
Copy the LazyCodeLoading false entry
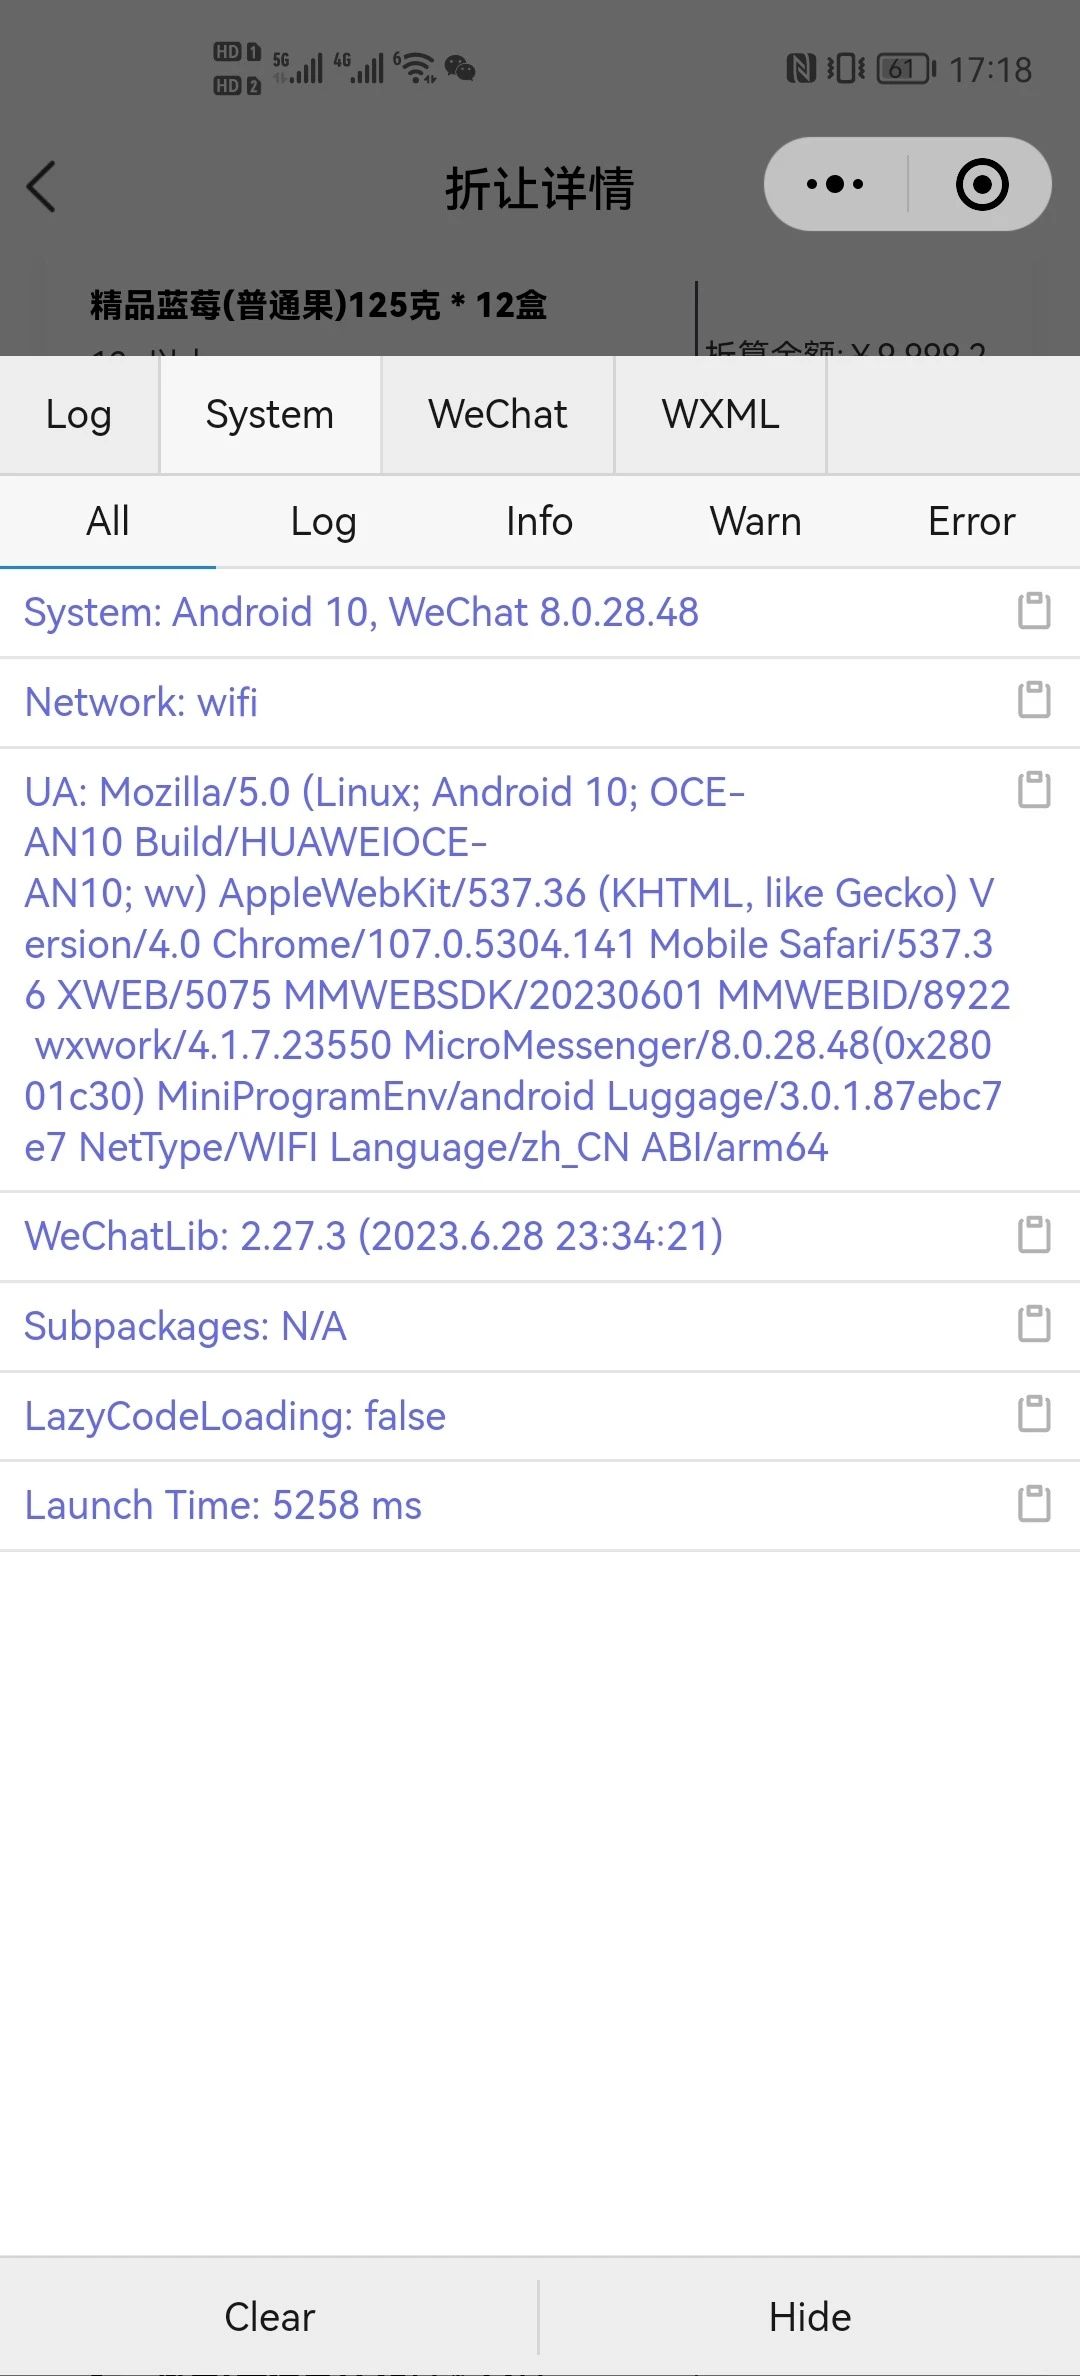click(1034, 1414)
